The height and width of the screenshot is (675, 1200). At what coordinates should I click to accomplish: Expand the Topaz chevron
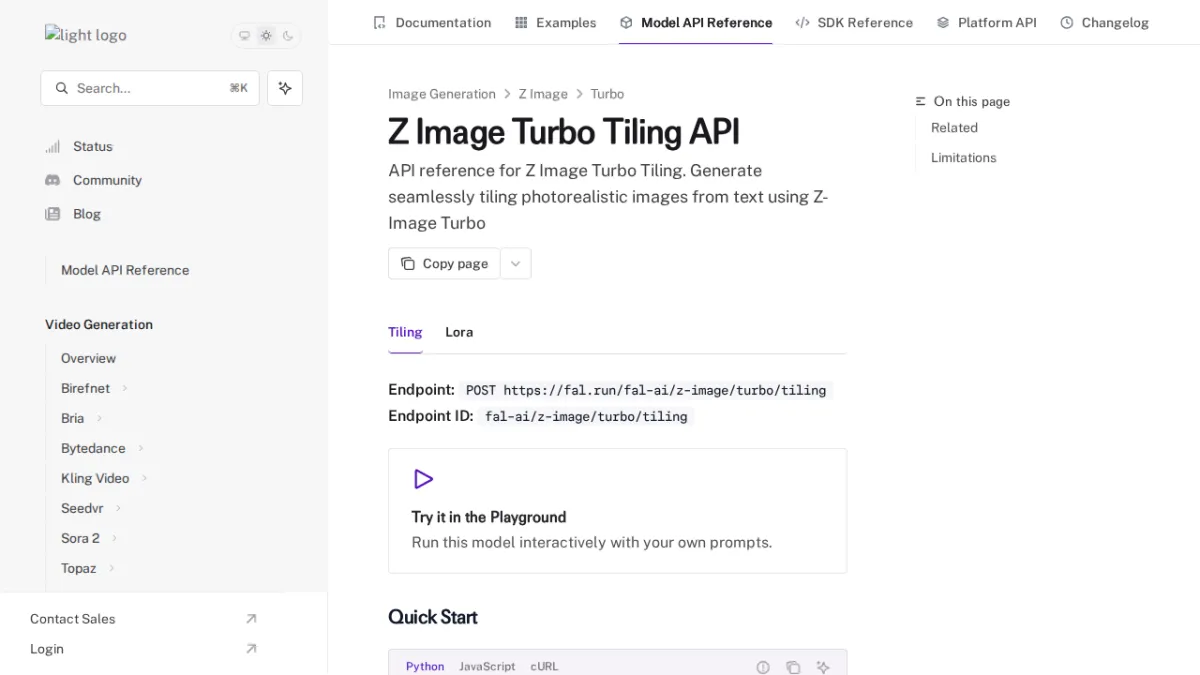coord(111,568)
